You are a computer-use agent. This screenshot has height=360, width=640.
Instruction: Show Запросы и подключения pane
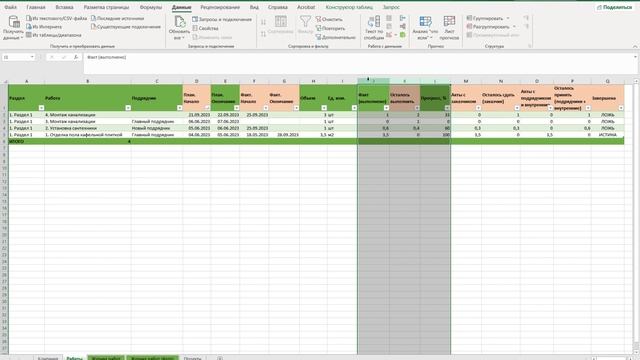tap(222, 19)
